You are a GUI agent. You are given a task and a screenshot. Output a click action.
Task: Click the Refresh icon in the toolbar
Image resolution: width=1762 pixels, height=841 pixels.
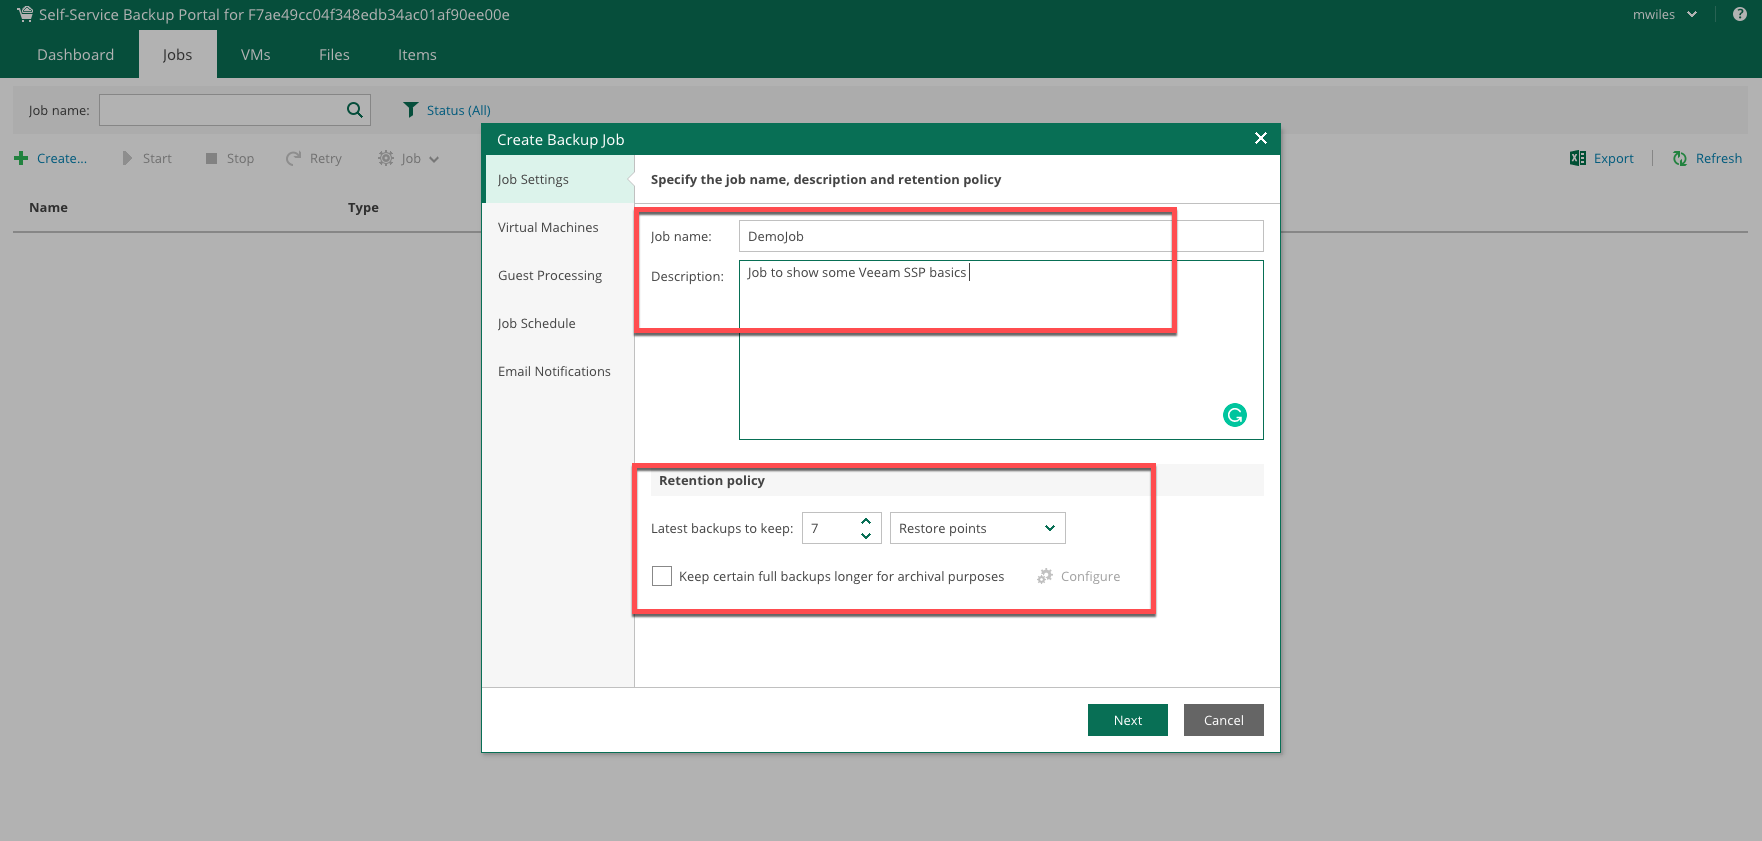pos(1680,158)
